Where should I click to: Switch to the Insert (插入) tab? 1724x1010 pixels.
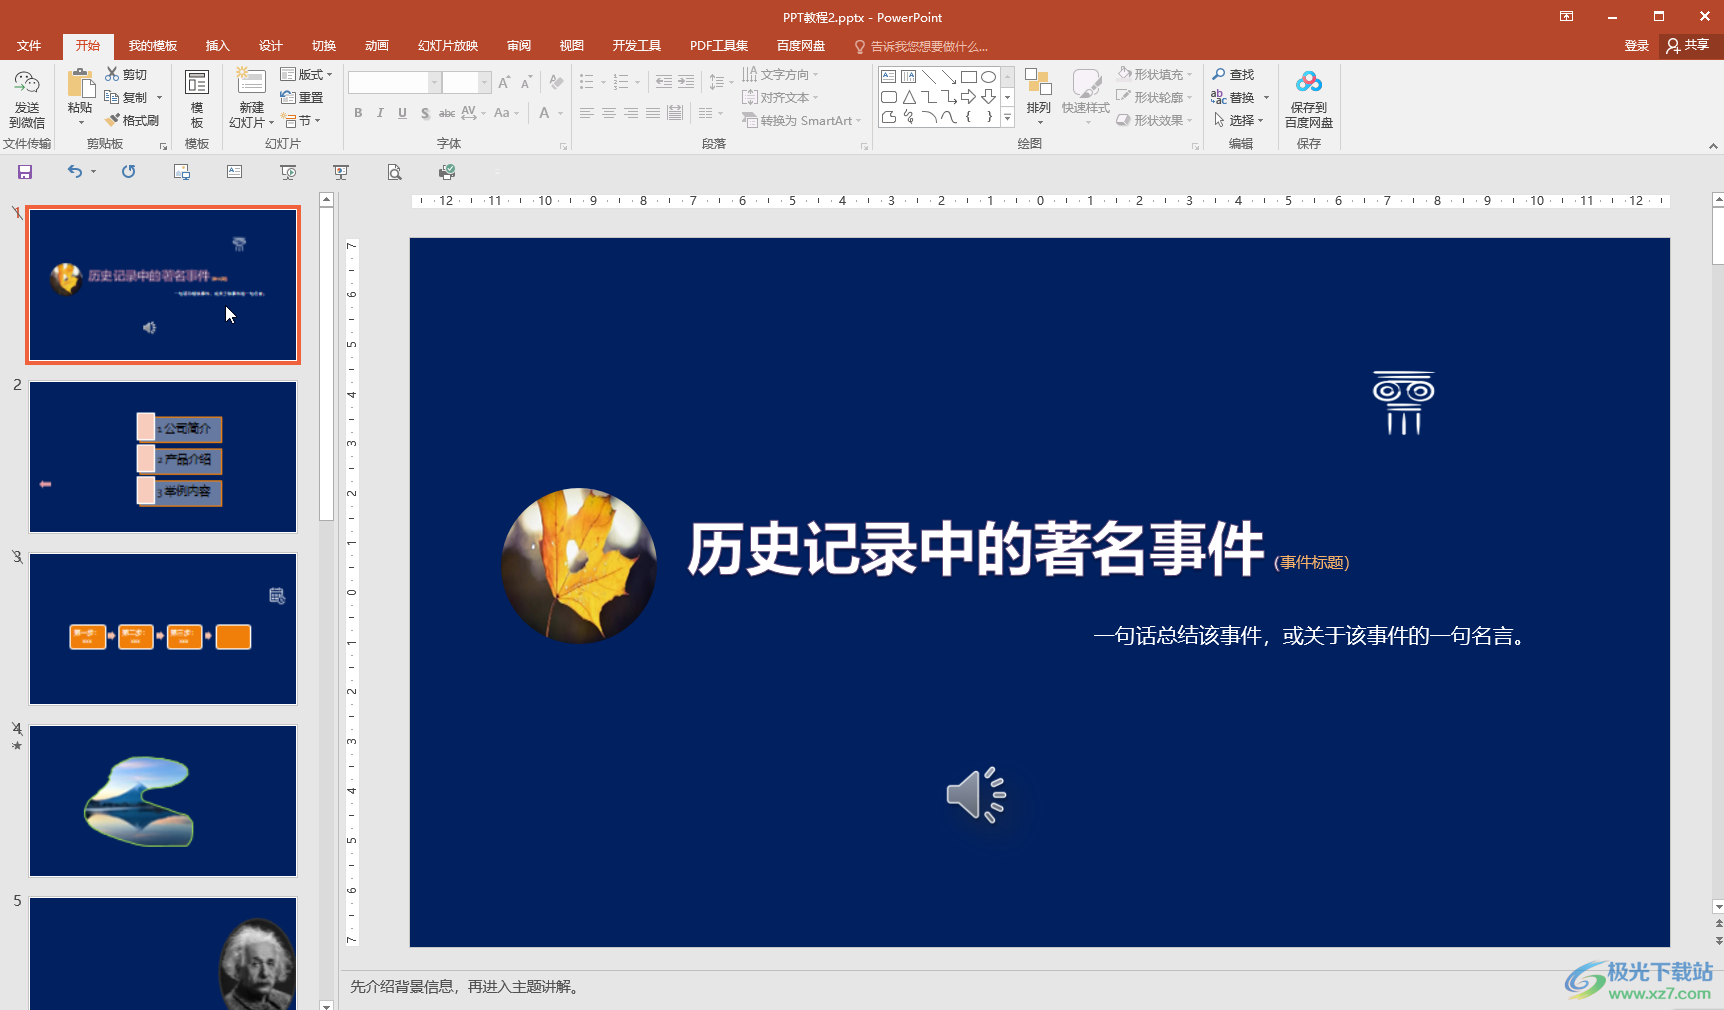tap(218, 46)
